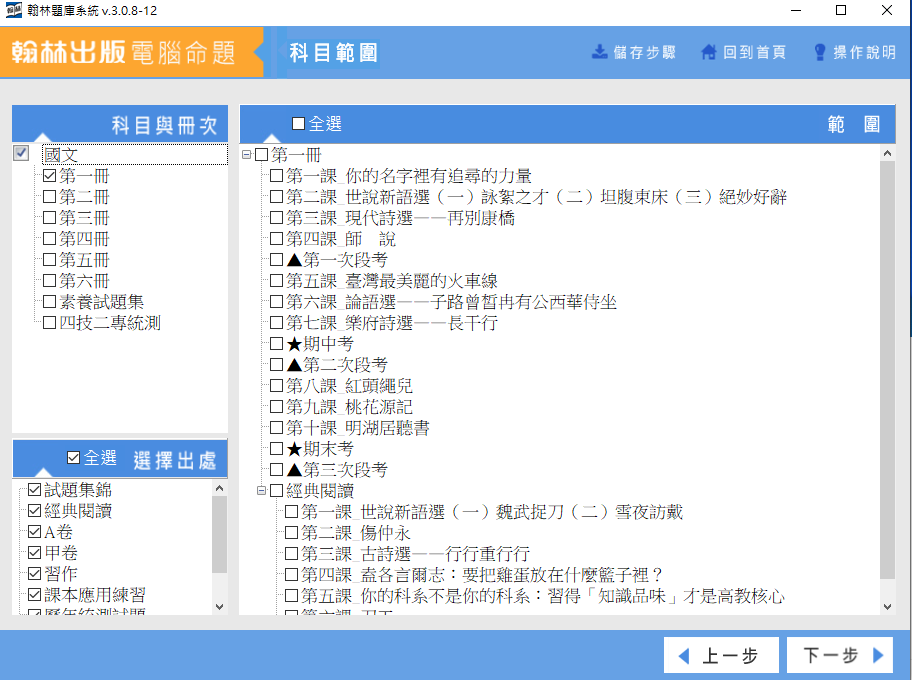Click the left arrow on 上一步
The height and width of the screenshot is (680, 912).
coord(684,656)
